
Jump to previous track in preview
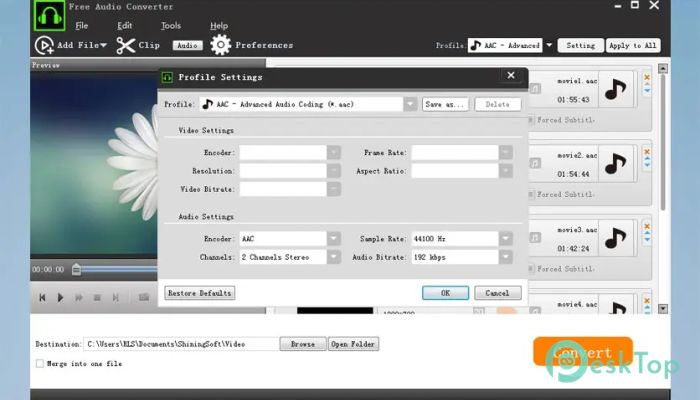tap(42, 297)
